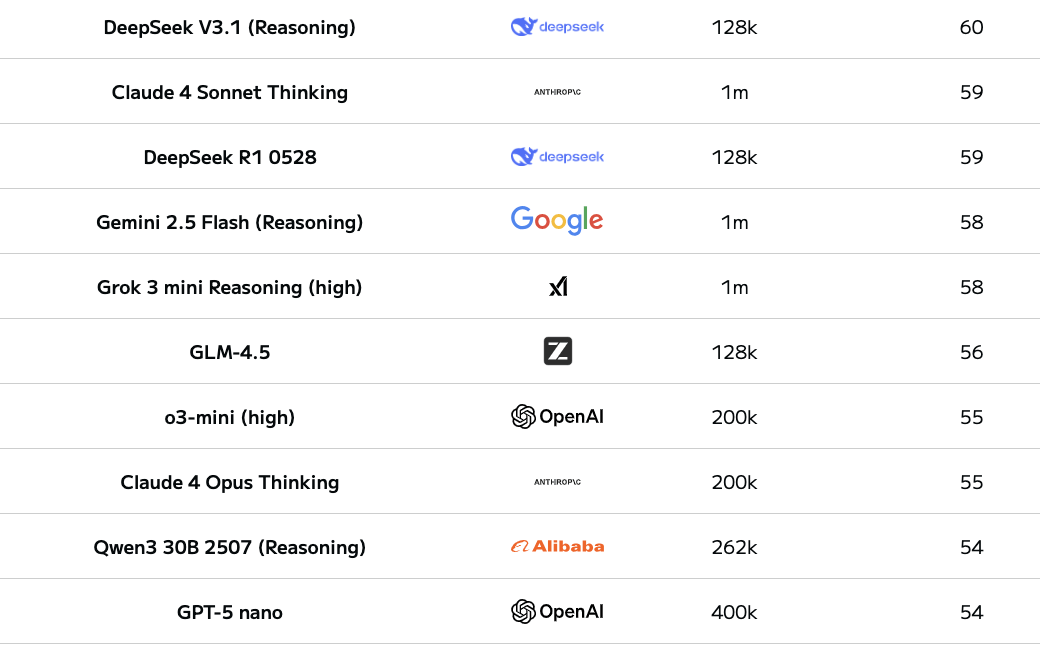The height and width of the screenshot is (656, 1040).
Task: Click the 400k context value for GPT-5 nano
Action: point(734,612)
